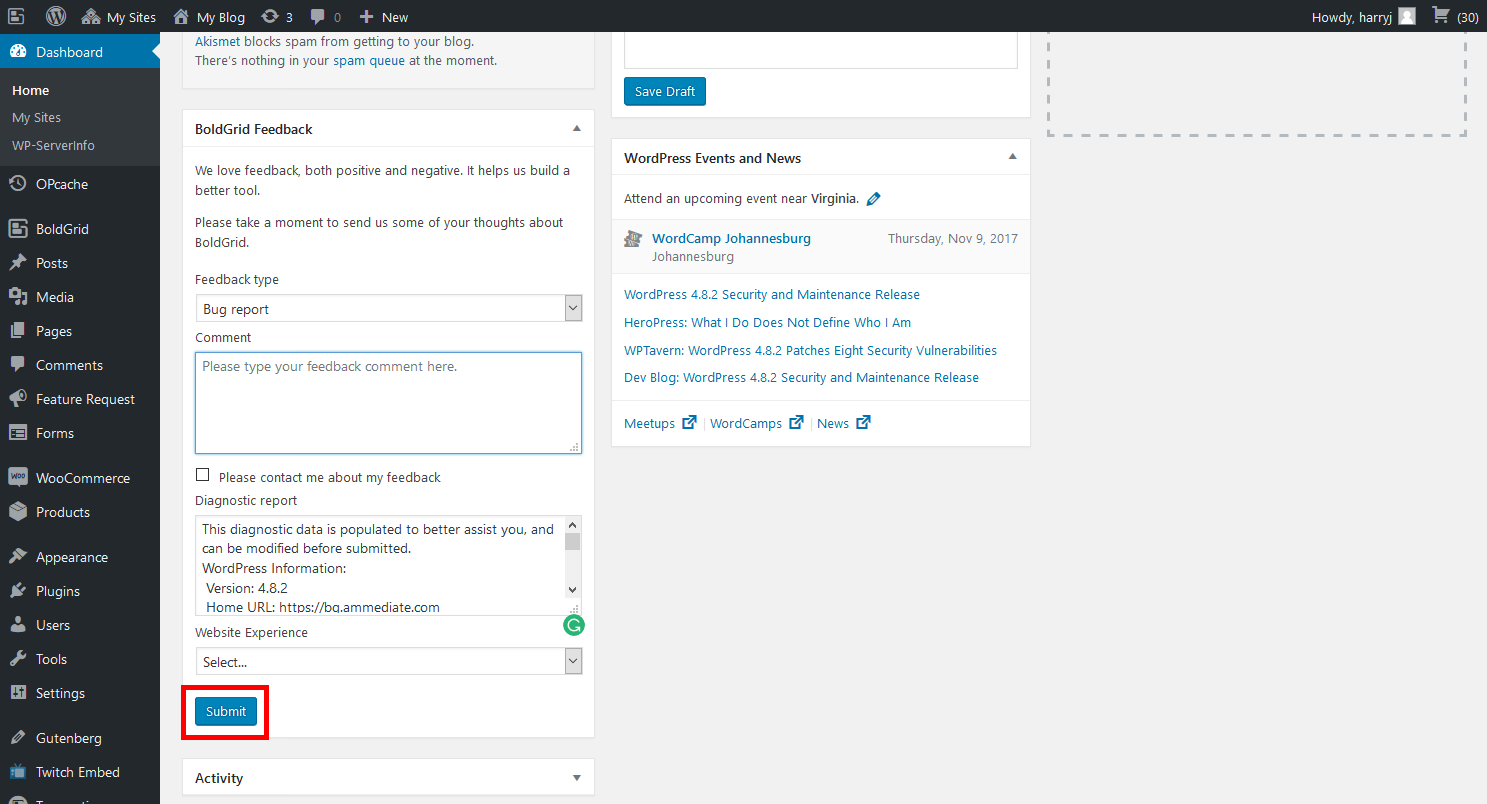Click the WordPress logo icon in admin bar
Viewport: 1487px width, 804px height.
(x=56, y=16)
